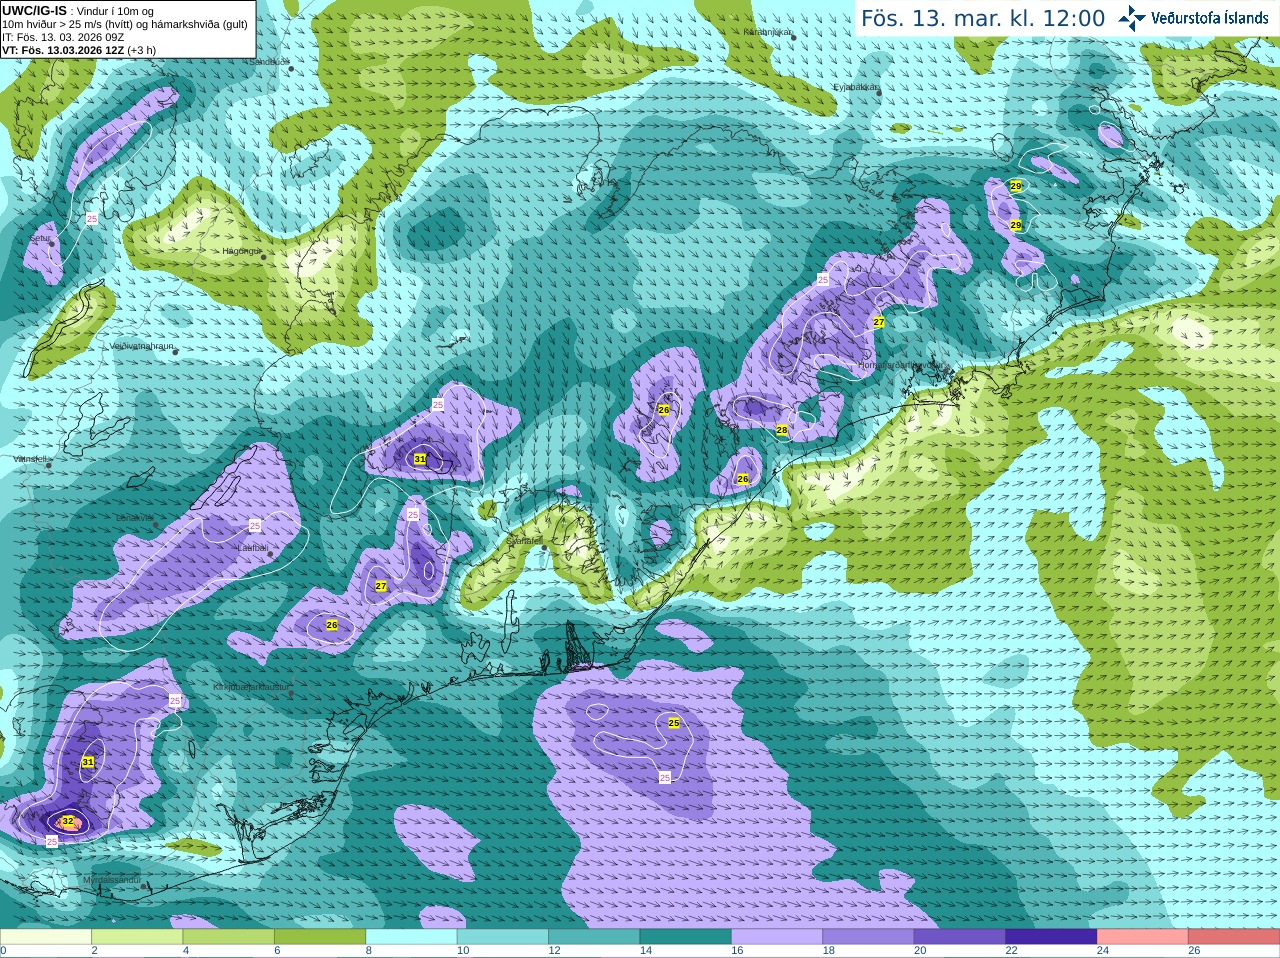This screenshot has height=958, width=1280.
Task: Click the white 25 contour label near Setur
Action: tap(92, 218)
